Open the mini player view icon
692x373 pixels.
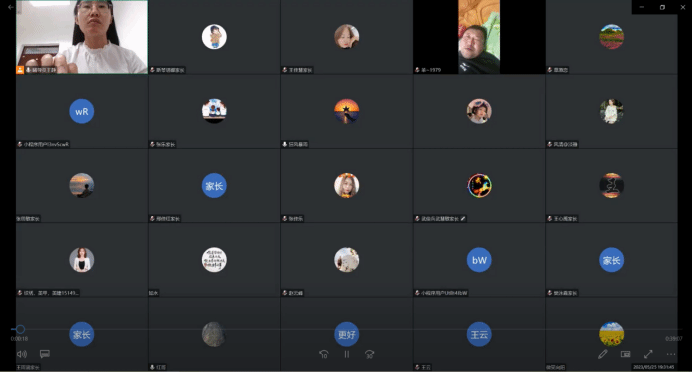pos(625,354)
